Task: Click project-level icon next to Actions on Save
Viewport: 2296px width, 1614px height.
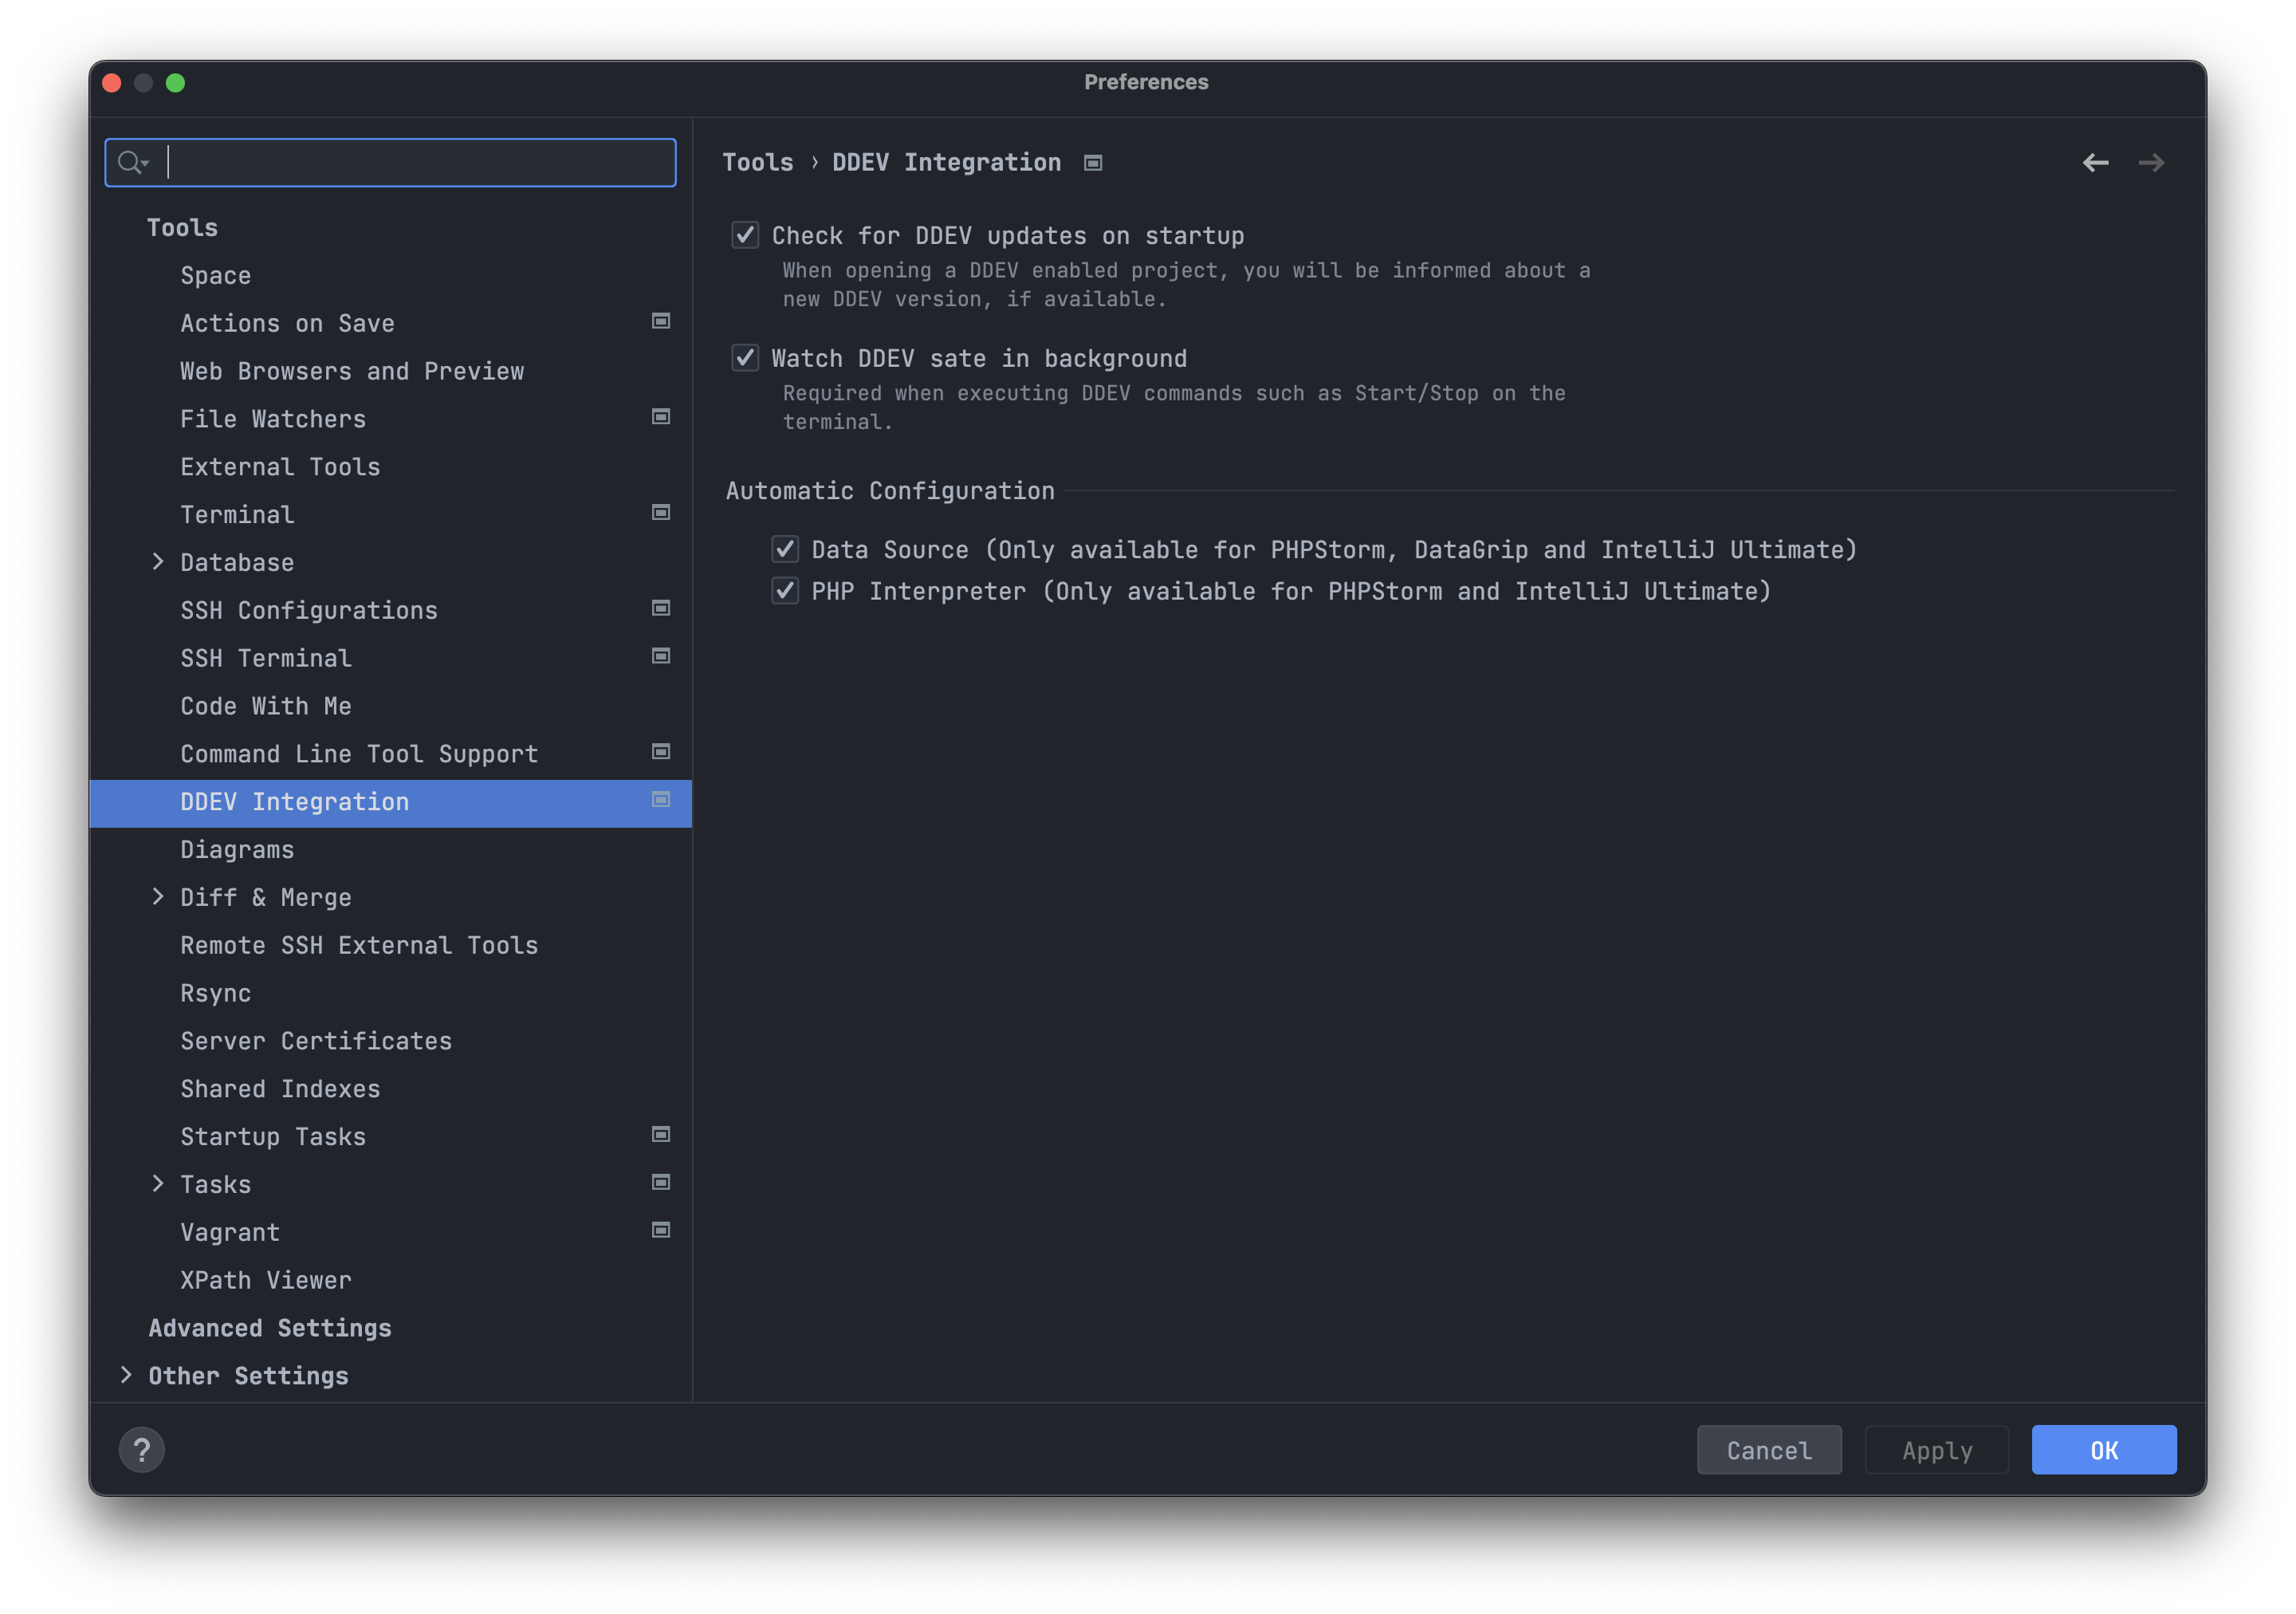Action: (x=661, y=321)
